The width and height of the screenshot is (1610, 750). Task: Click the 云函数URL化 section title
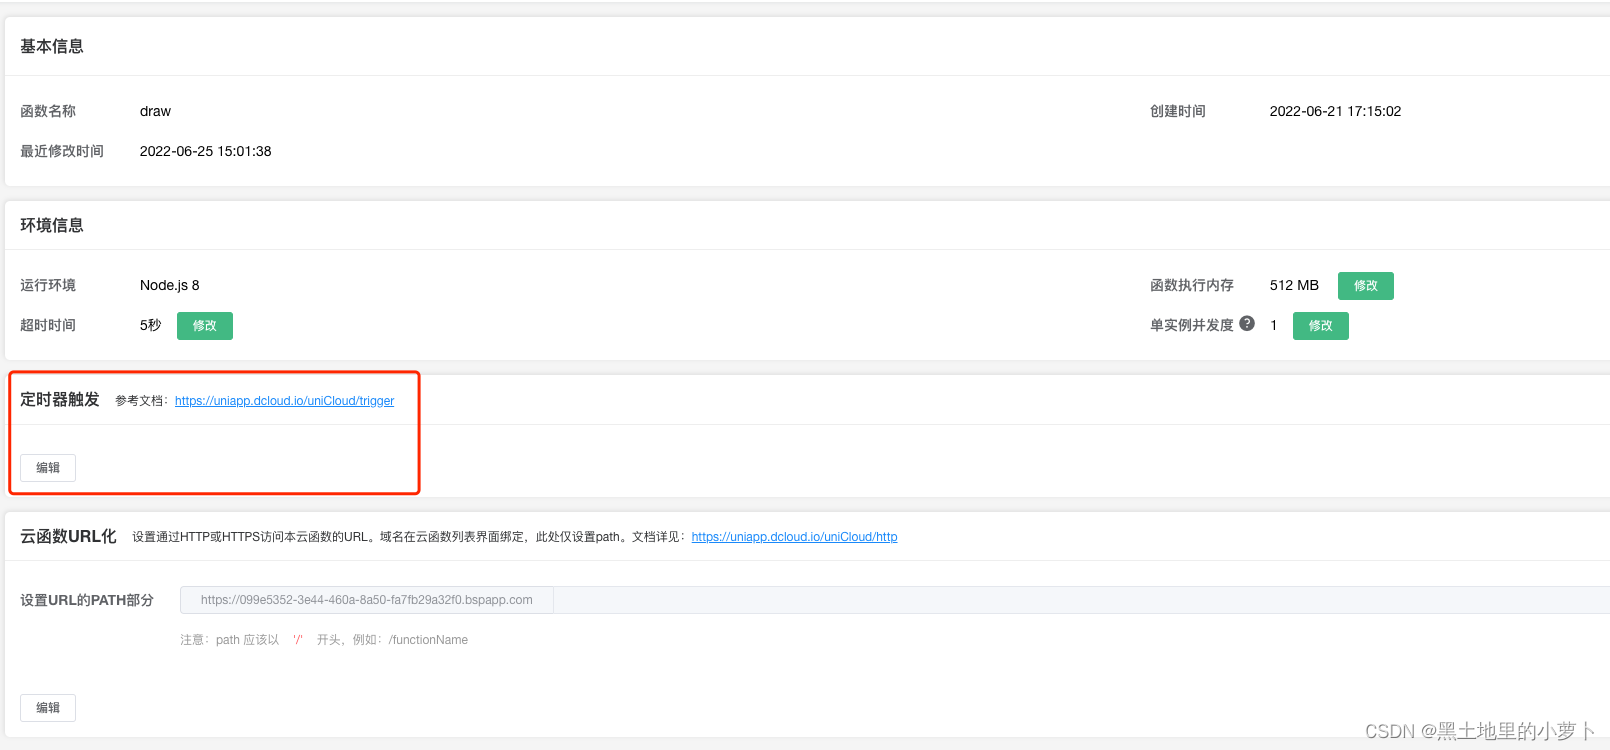coord(68,536)
